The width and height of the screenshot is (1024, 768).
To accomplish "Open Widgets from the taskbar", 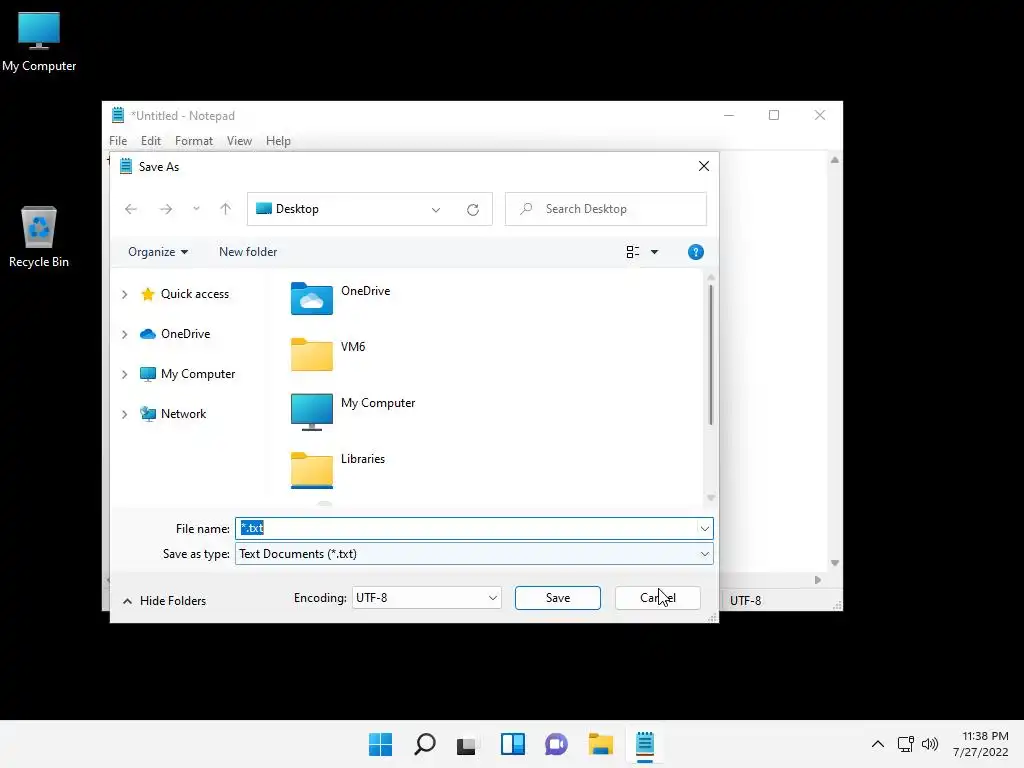I will 513,744.
